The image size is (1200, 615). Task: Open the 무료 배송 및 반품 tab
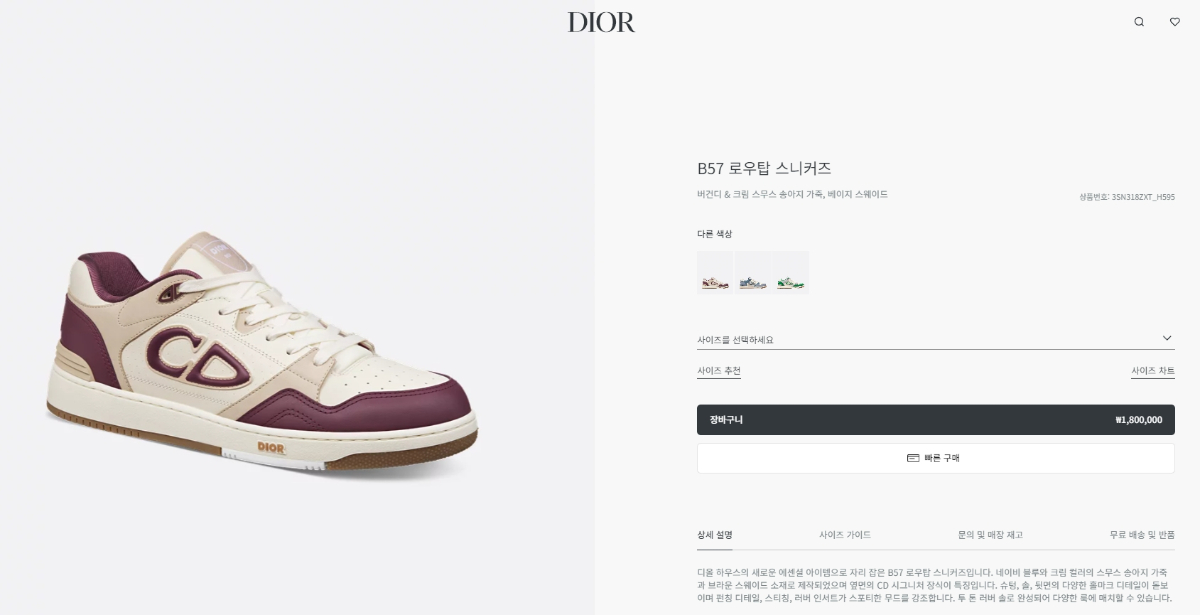[x=1142, y=535]
